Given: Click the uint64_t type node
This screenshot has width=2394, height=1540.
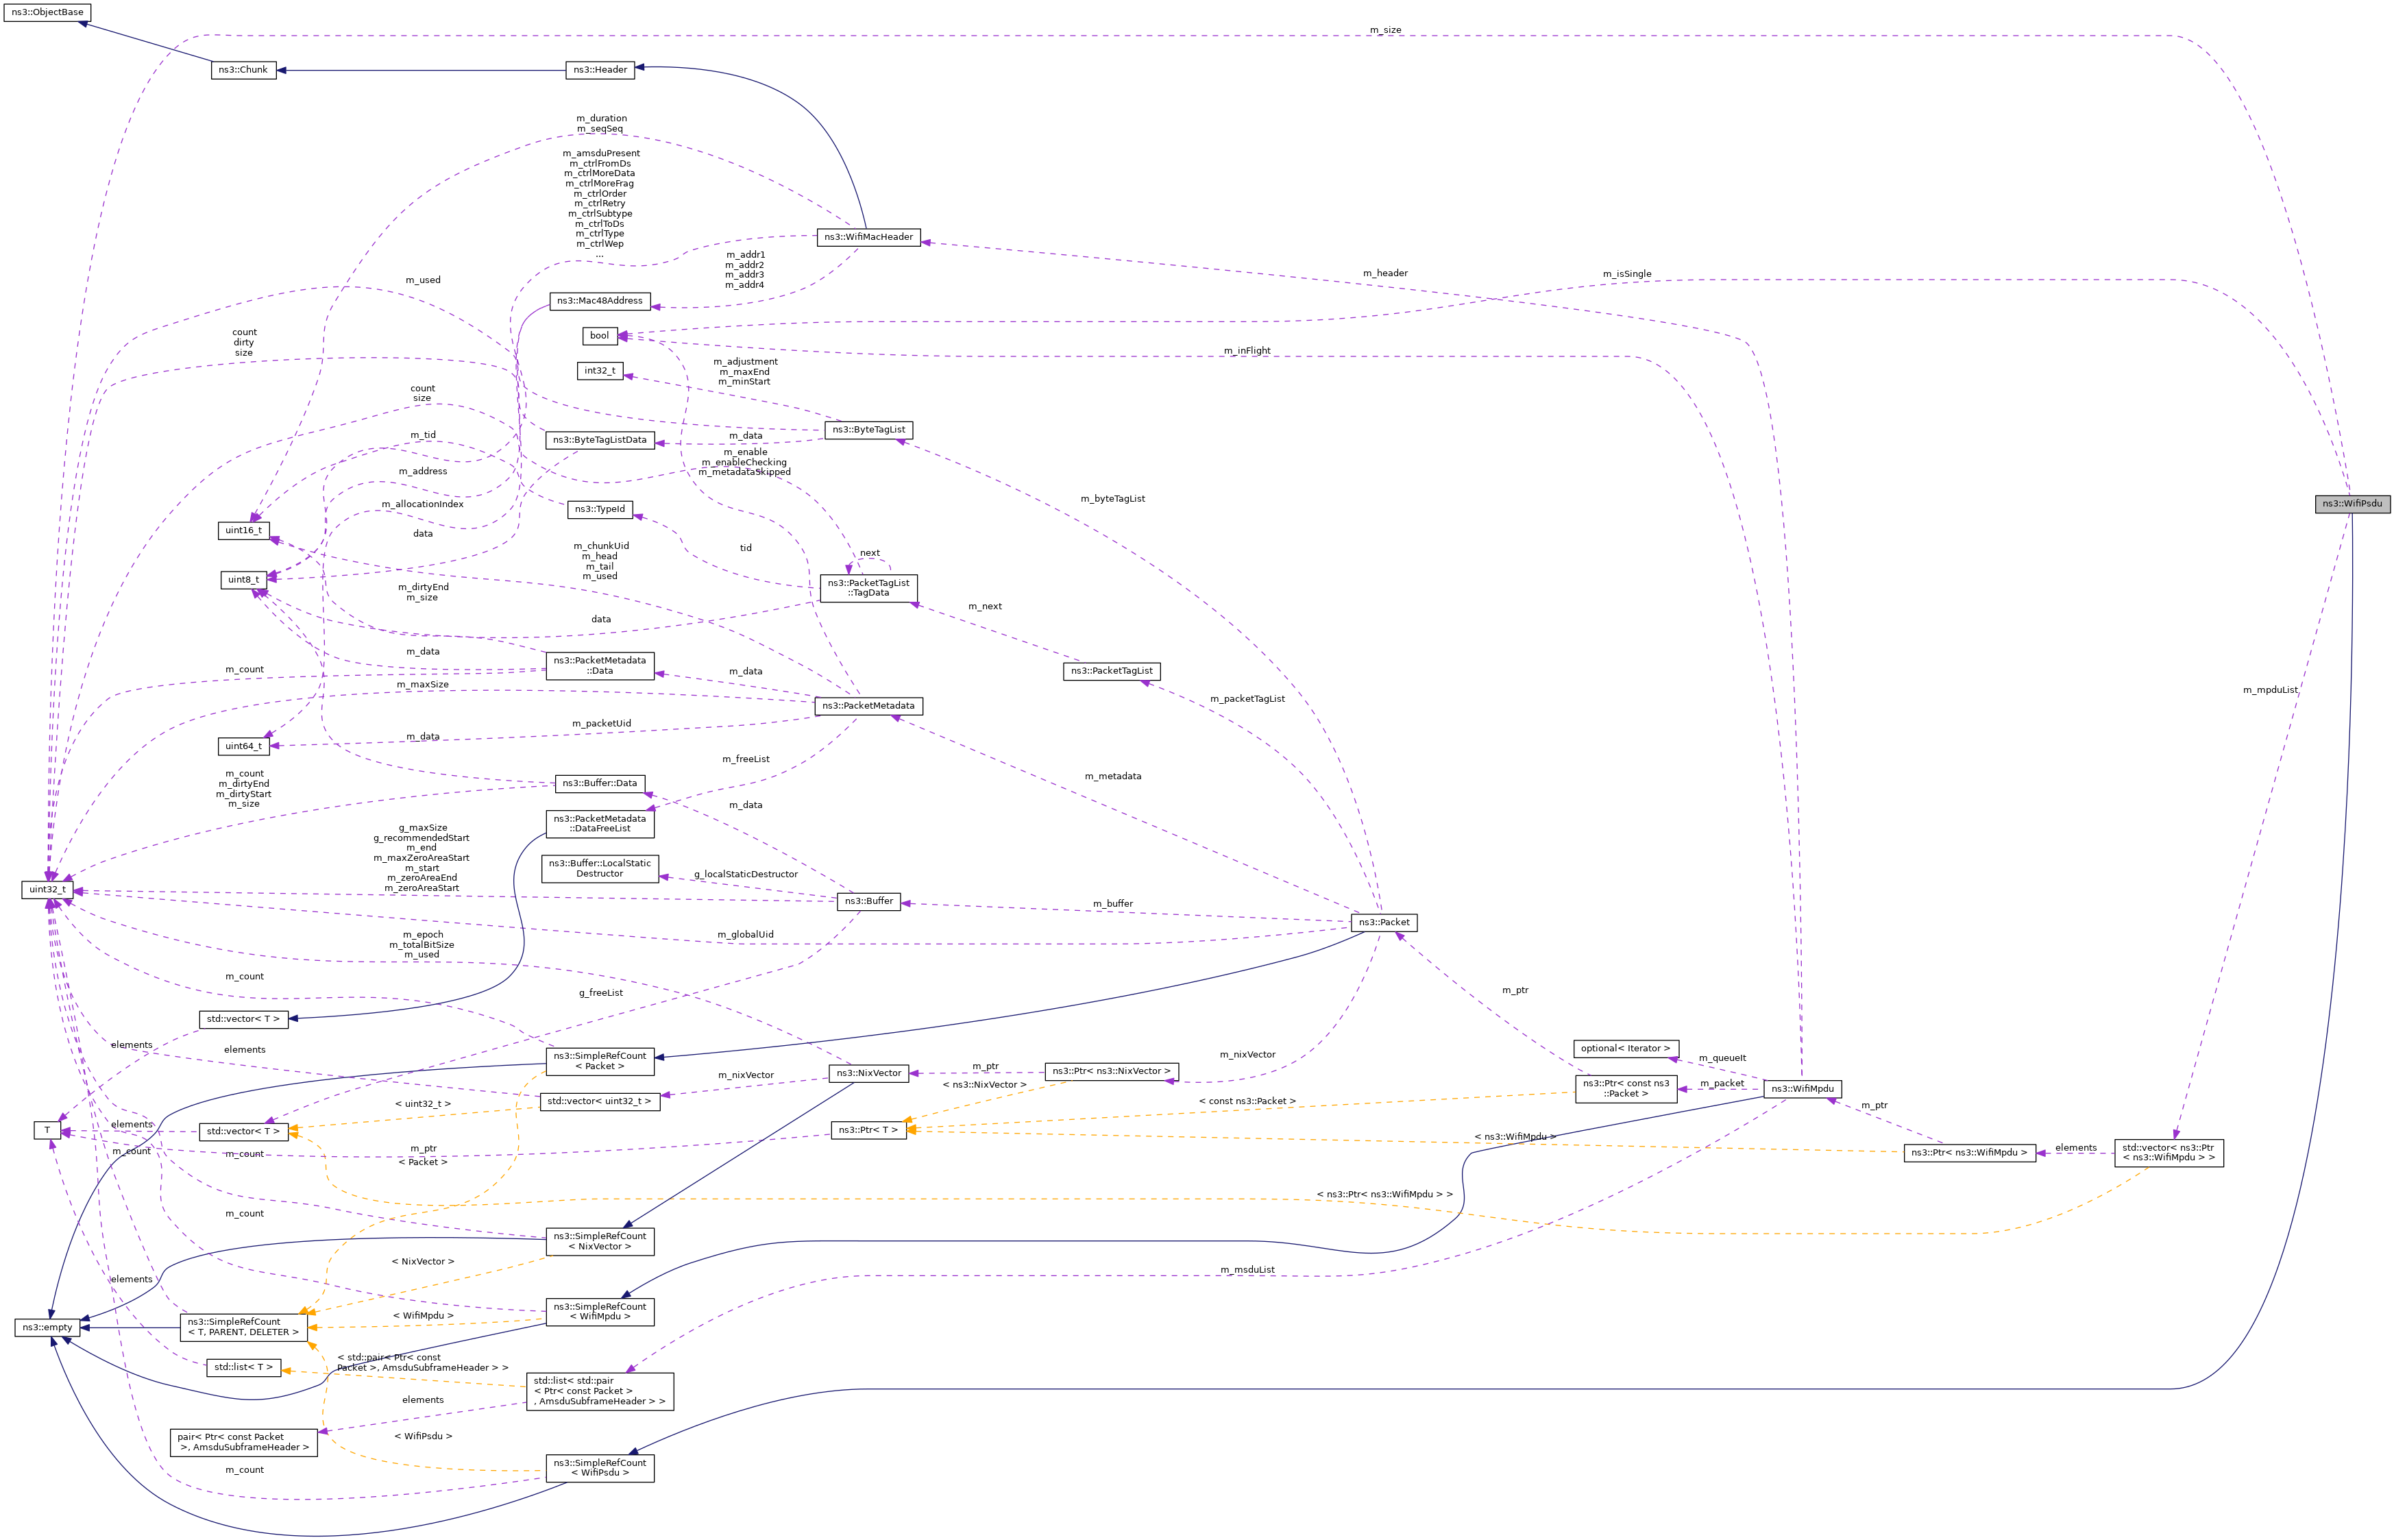Looking at the screenshot, I should click(243, 746).
